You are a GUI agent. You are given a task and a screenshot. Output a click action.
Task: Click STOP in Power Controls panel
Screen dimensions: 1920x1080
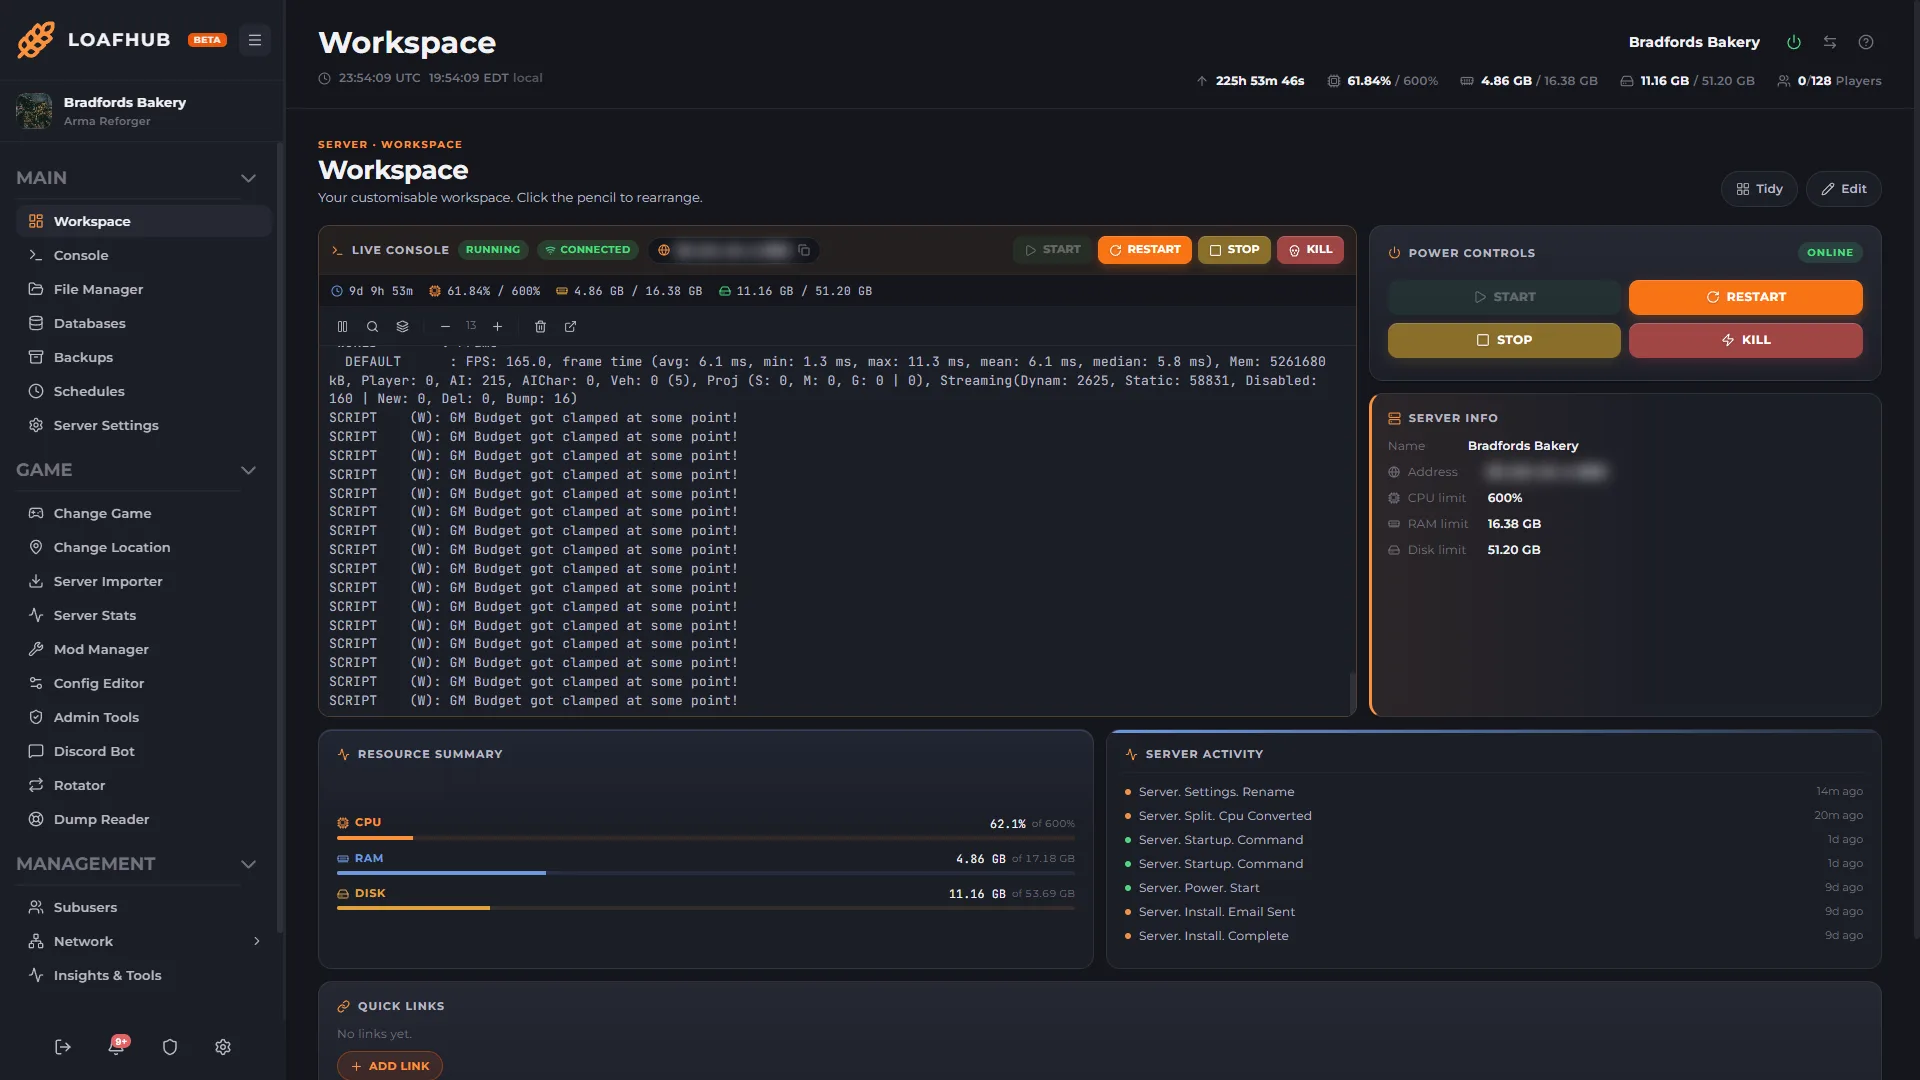[1504, 340]
